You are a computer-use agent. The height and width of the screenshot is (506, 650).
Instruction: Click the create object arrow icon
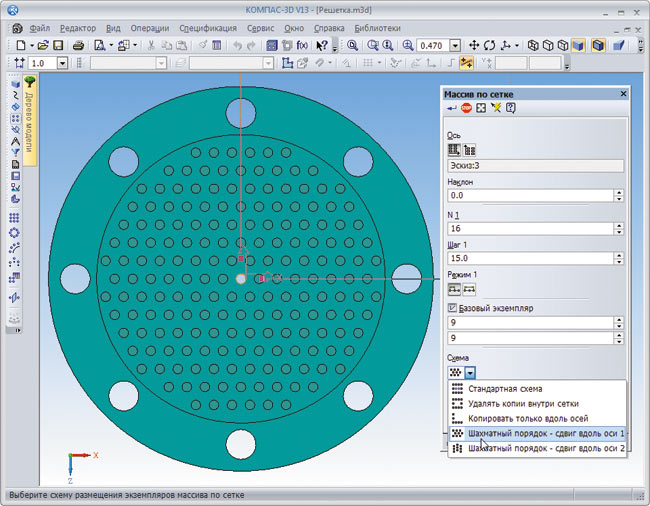point(453,108)
